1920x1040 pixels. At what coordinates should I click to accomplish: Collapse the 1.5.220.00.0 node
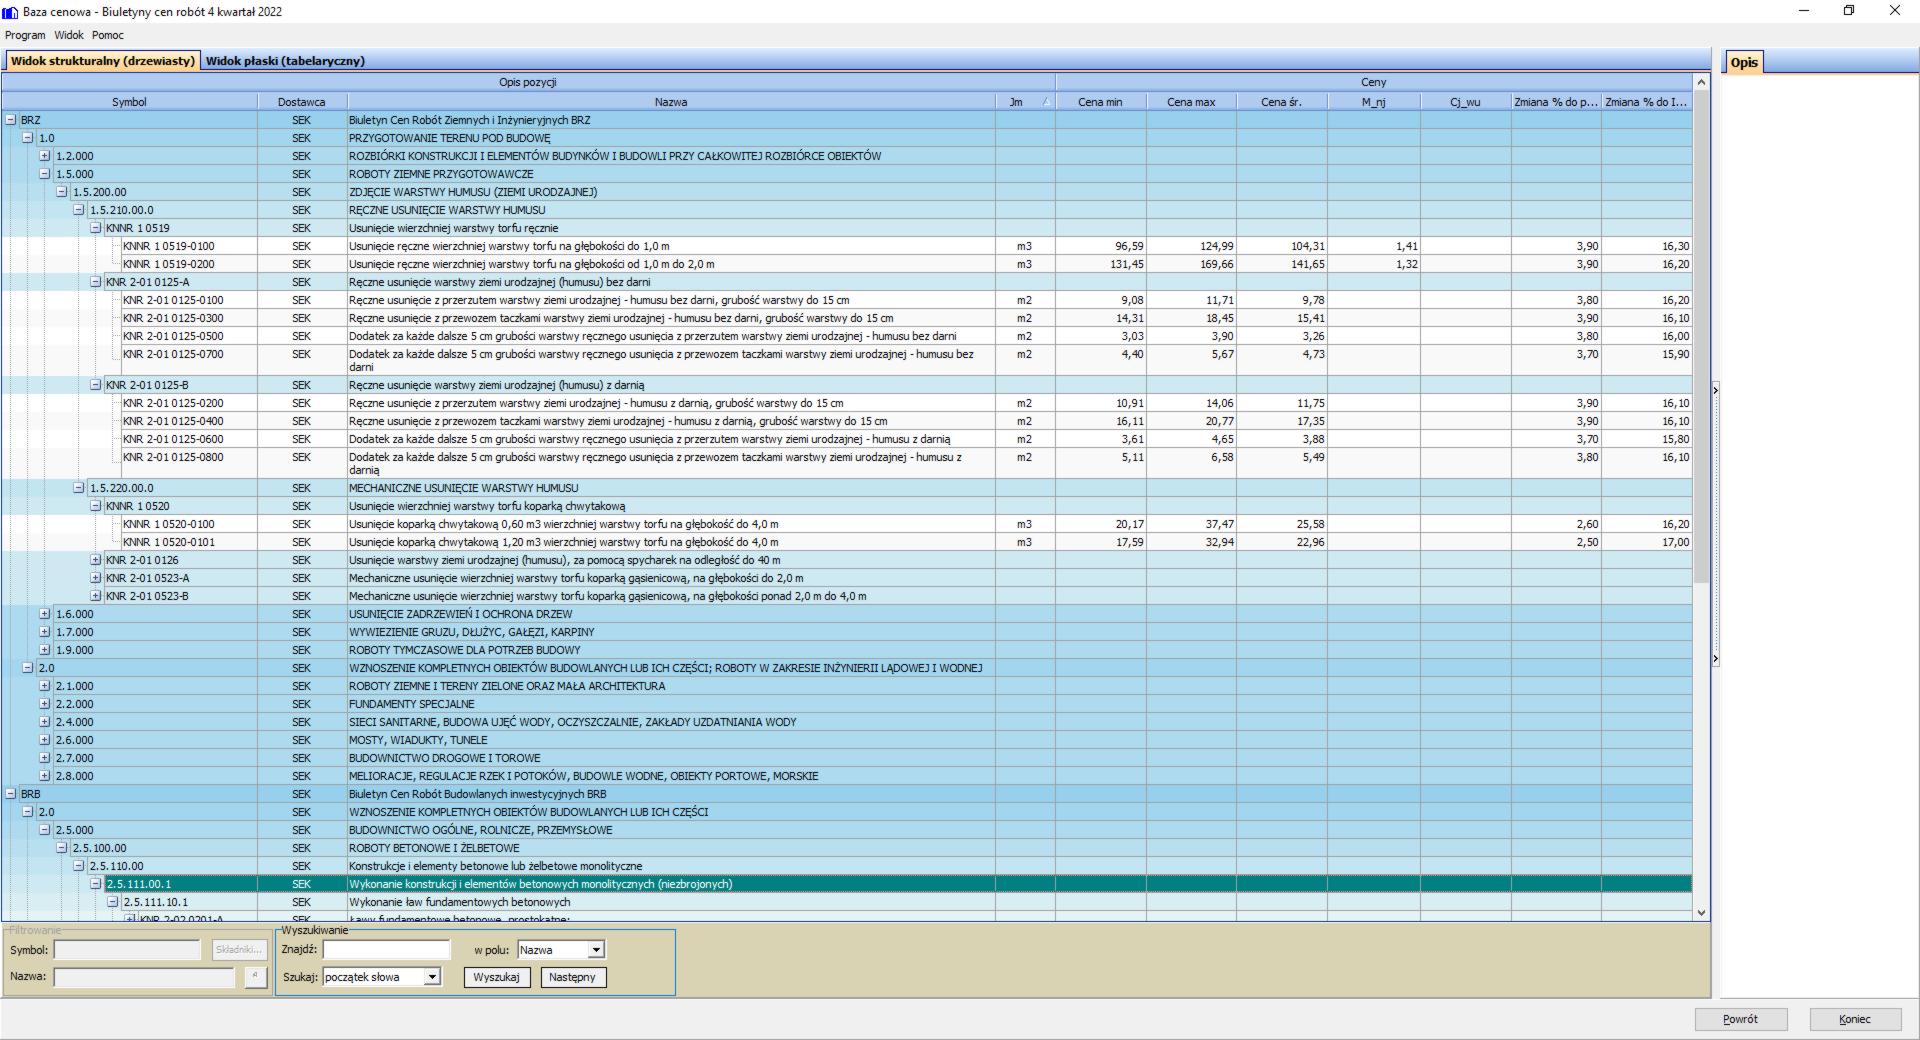tap(79, 488)
